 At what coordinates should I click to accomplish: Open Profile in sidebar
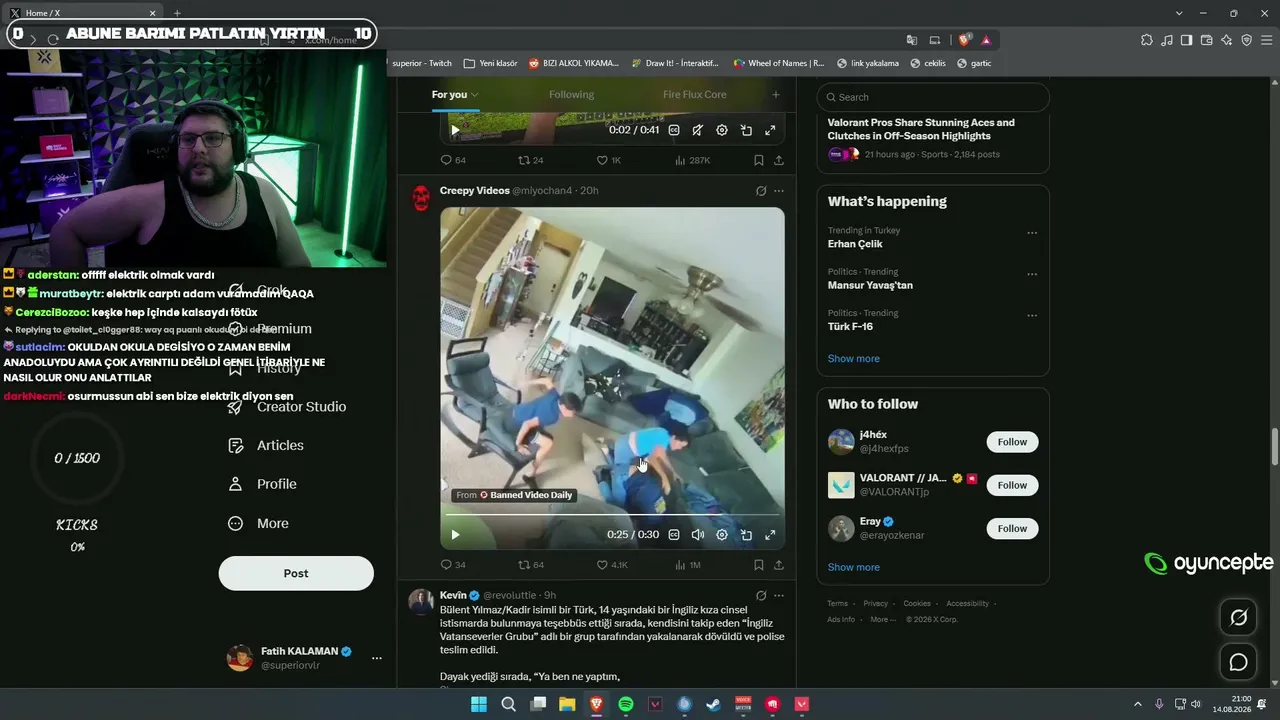tap(262, 484)
